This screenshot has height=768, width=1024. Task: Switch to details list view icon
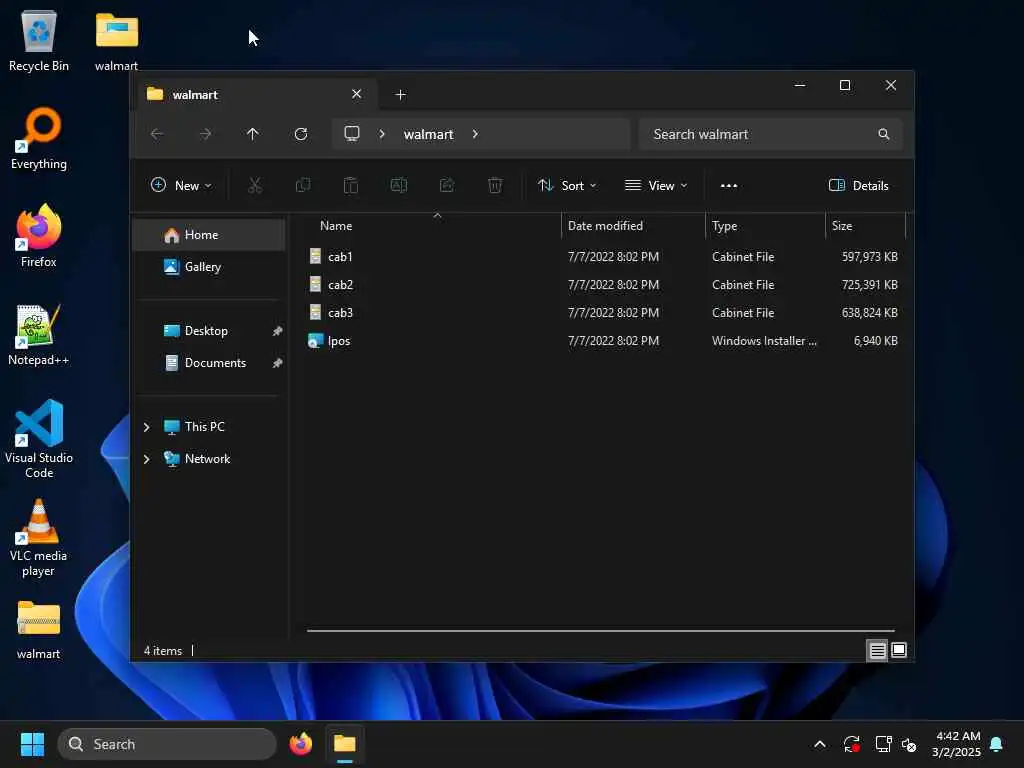tap(877, 650)
